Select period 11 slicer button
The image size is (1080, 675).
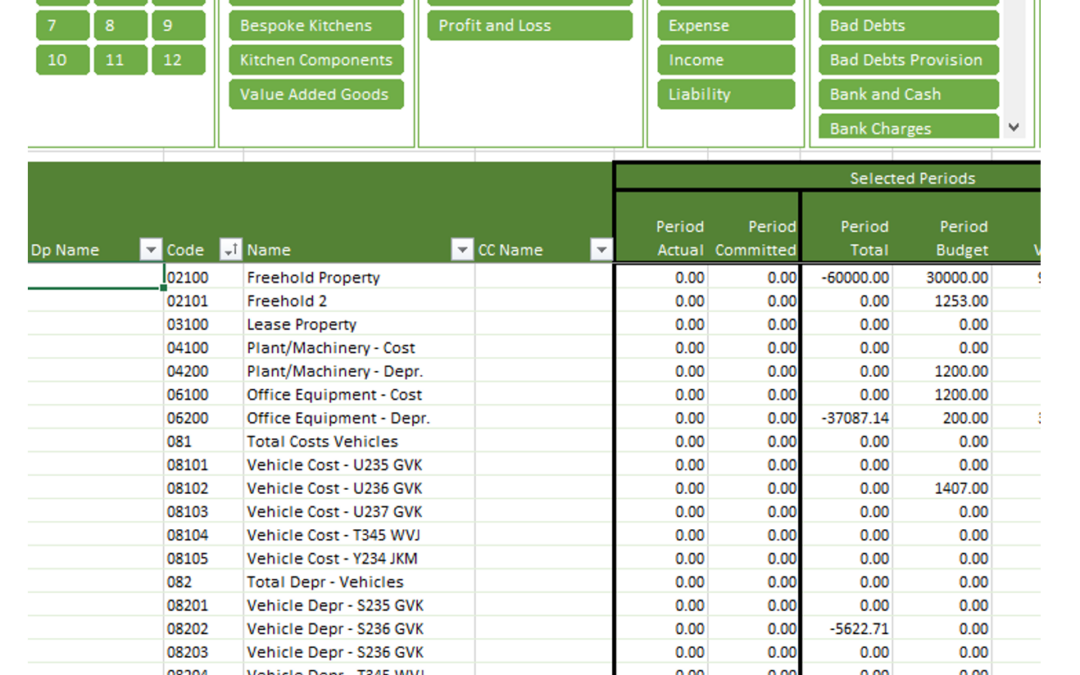120,60
